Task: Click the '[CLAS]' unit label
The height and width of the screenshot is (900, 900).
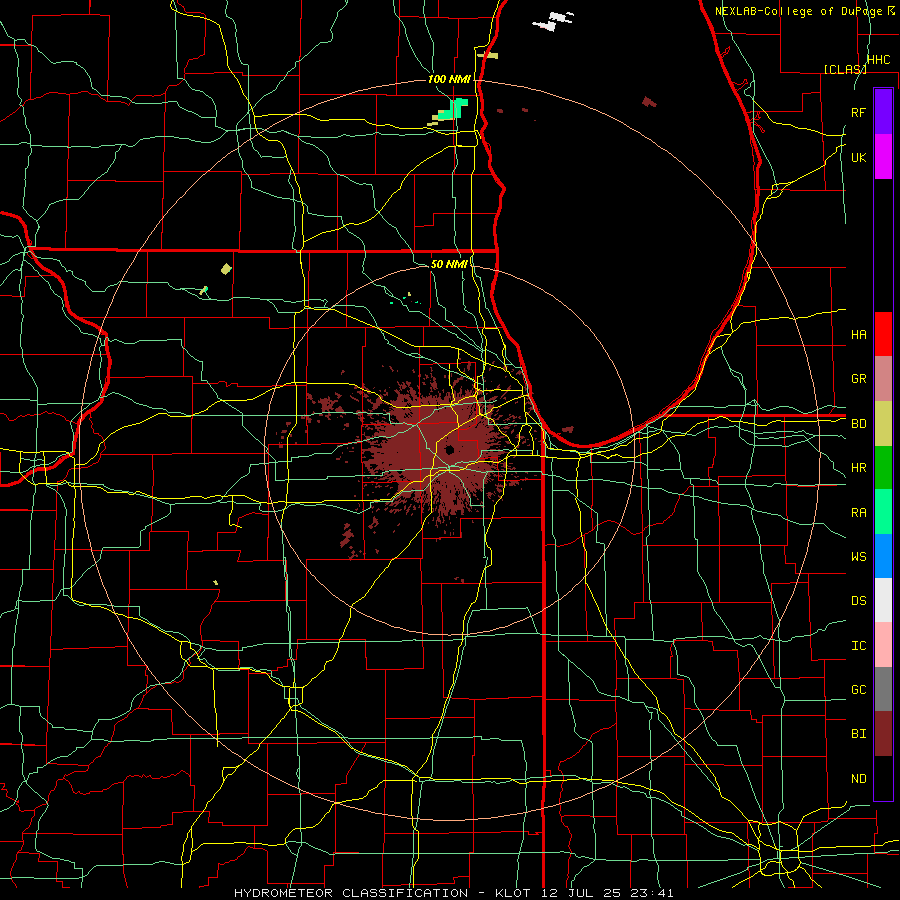Action: (x=845, y=69)
